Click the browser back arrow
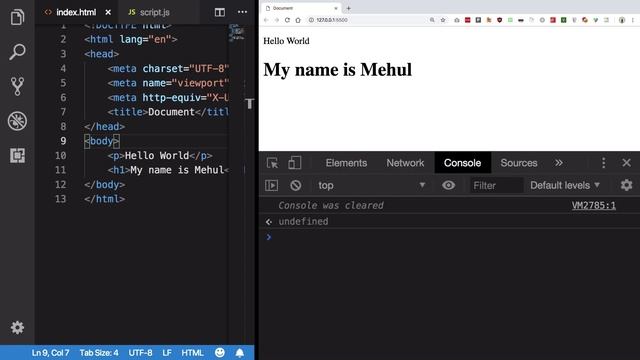The height and width of the screenshot is (360, 640). click(x=266, y=20)
